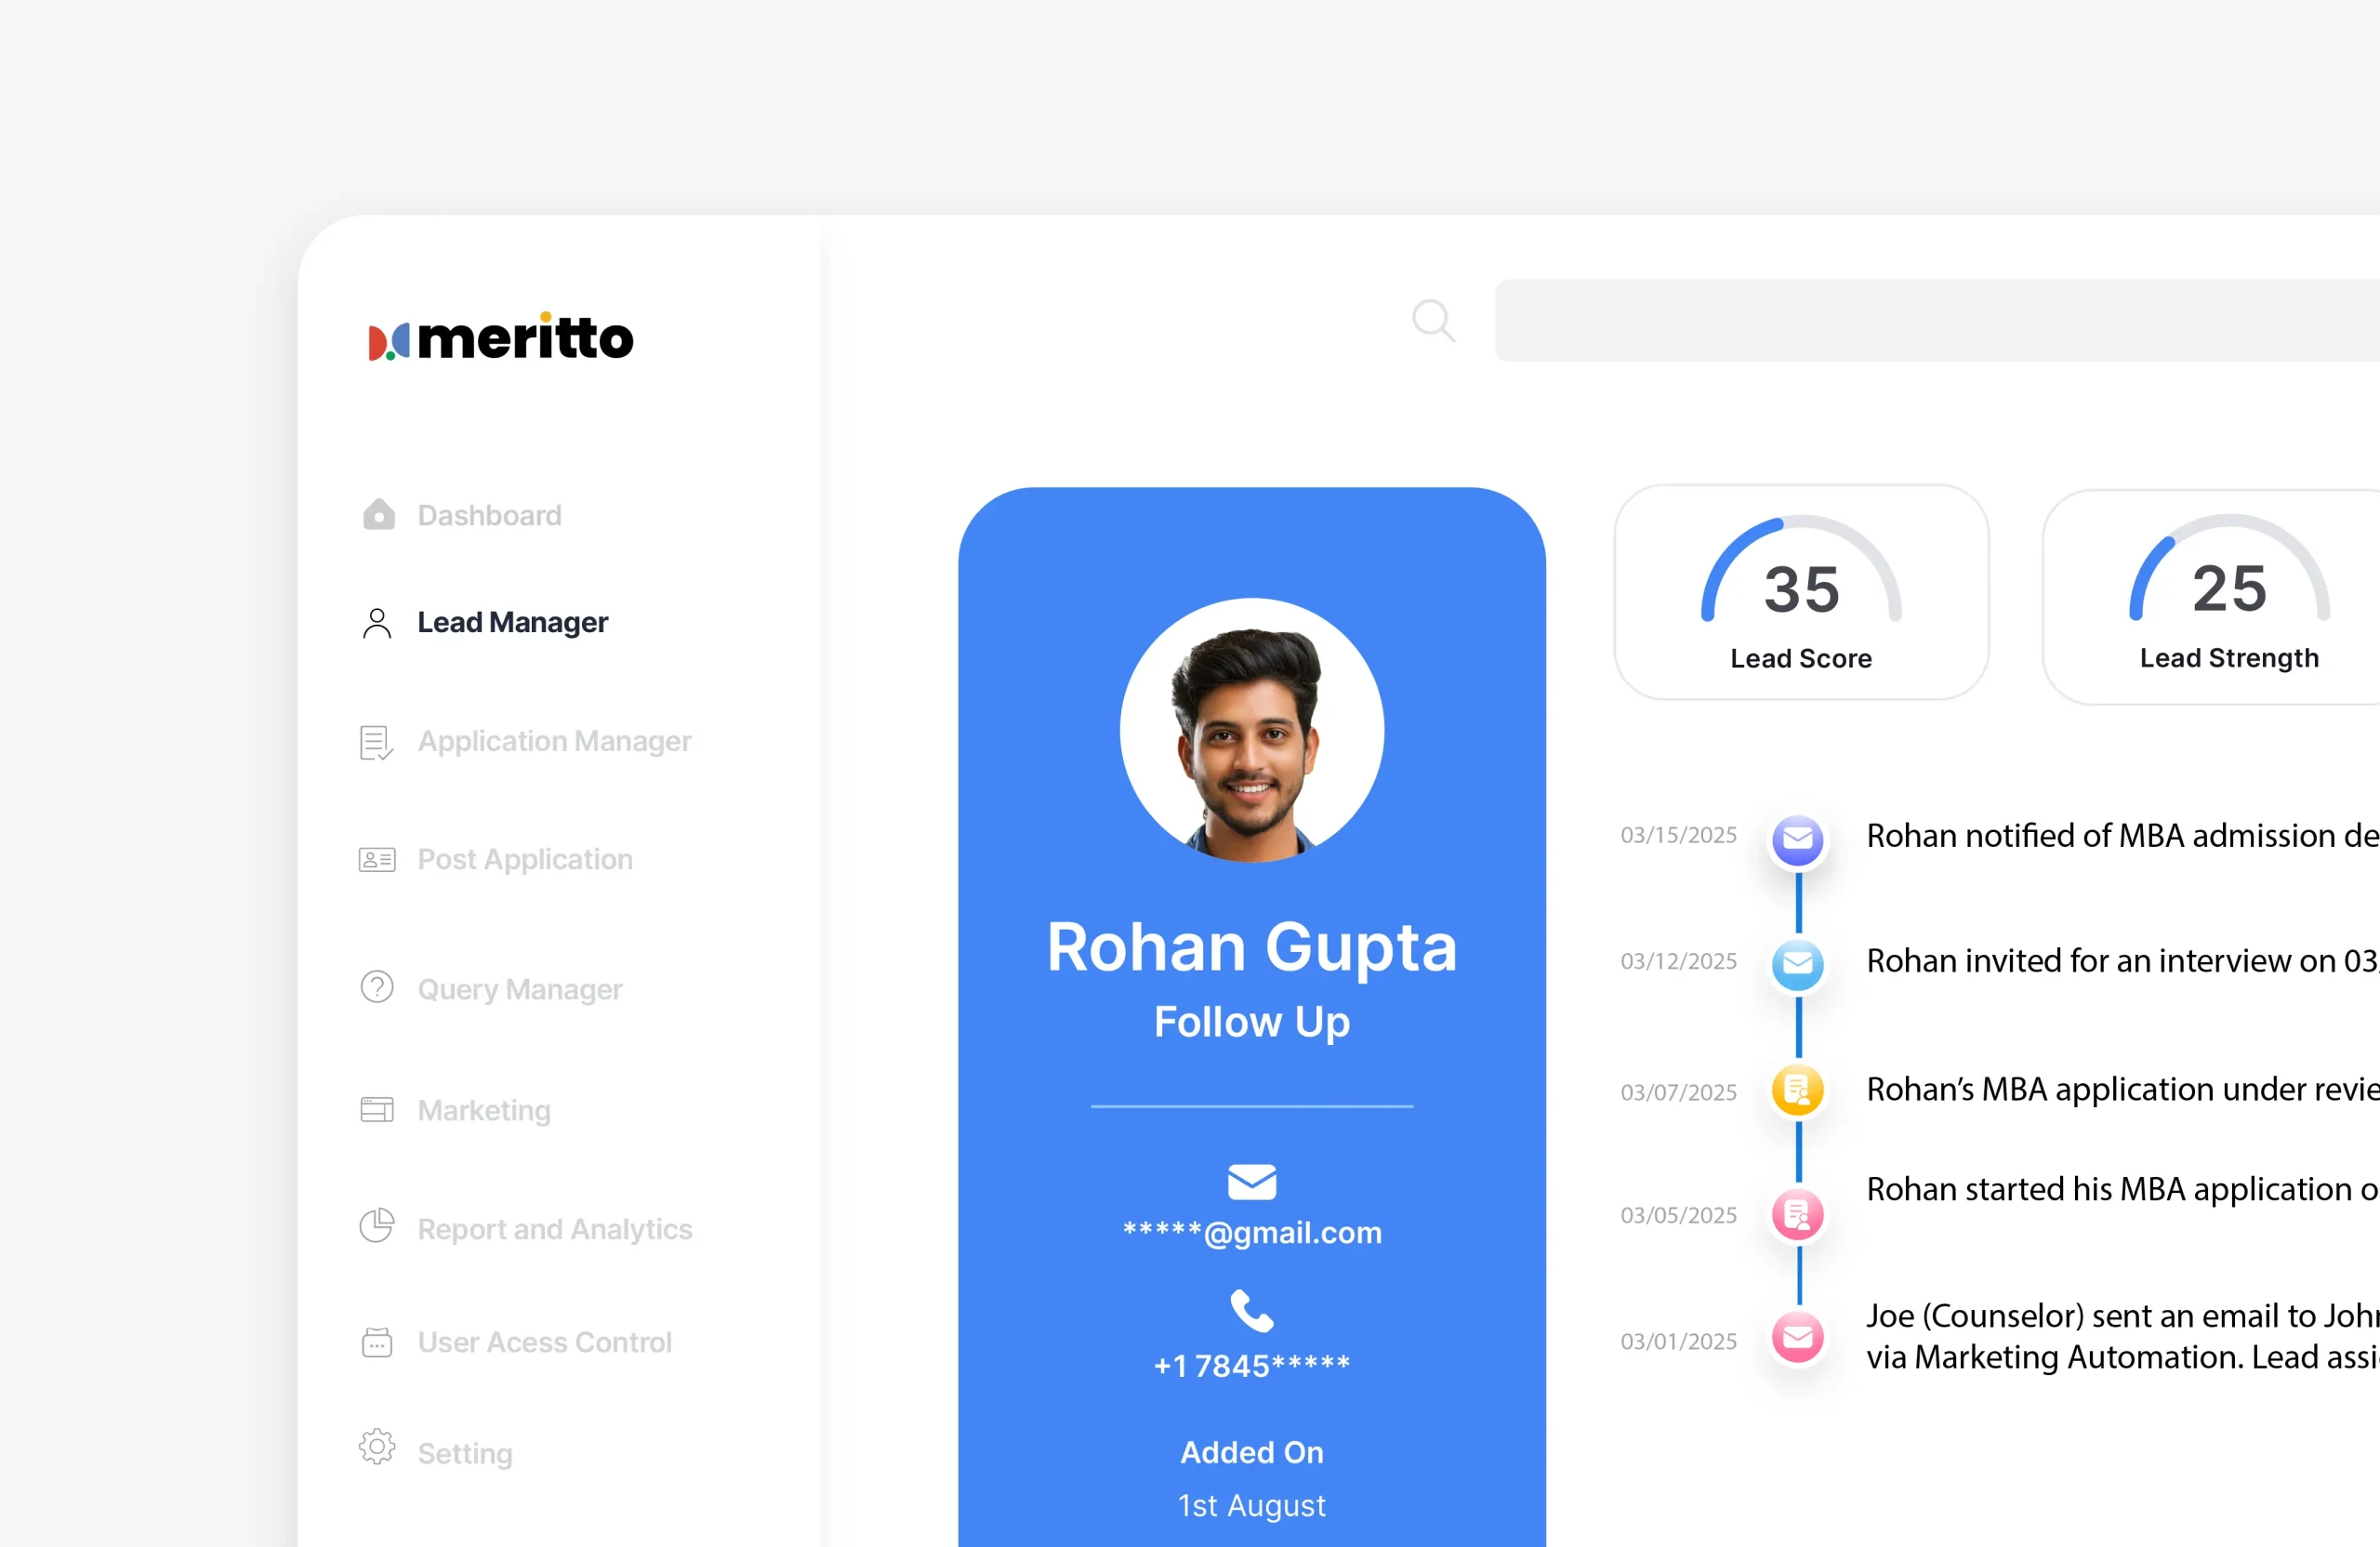This screenshot has width=2380, height=1547.
Task: Select the Report and Analytics pie chart icon
Action: coord(376,1226)
